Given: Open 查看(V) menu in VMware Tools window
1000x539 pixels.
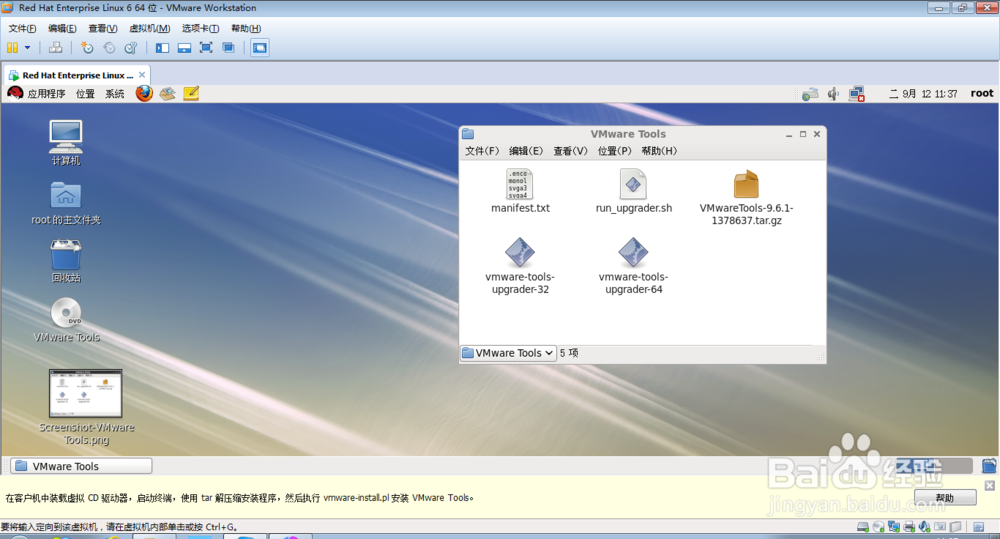Looking at the screenshot, I should 570,151.
